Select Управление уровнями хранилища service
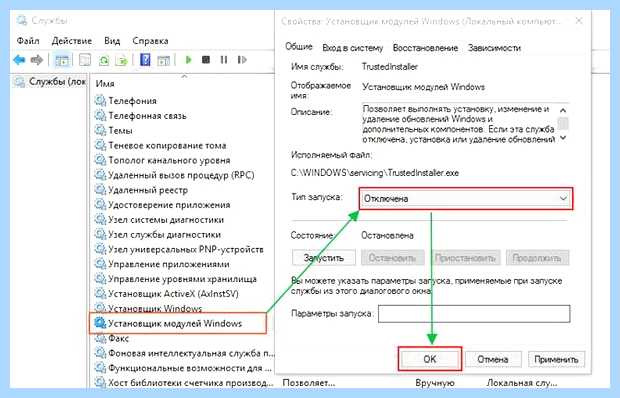This screenshot has width=620, height=398. pos(182,279)
